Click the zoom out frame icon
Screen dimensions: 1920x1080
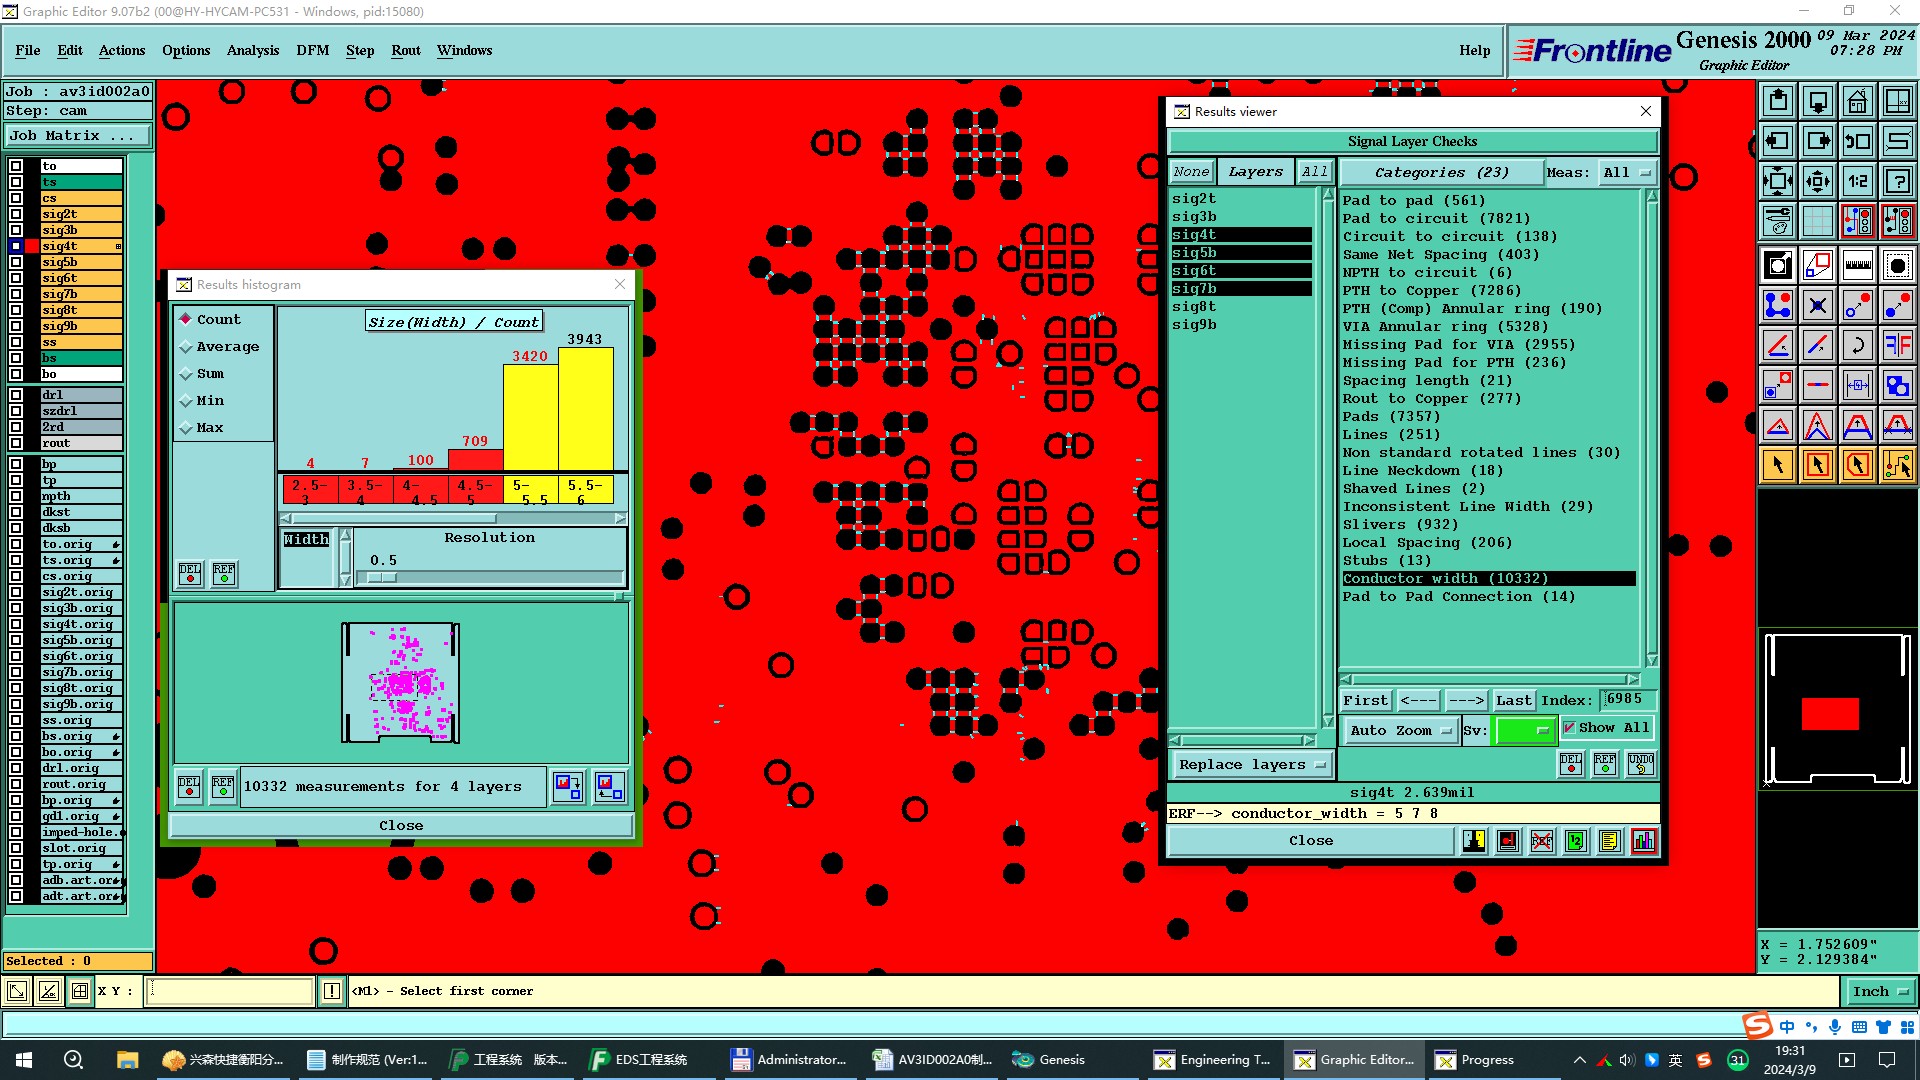click(x=1817, y=181)
